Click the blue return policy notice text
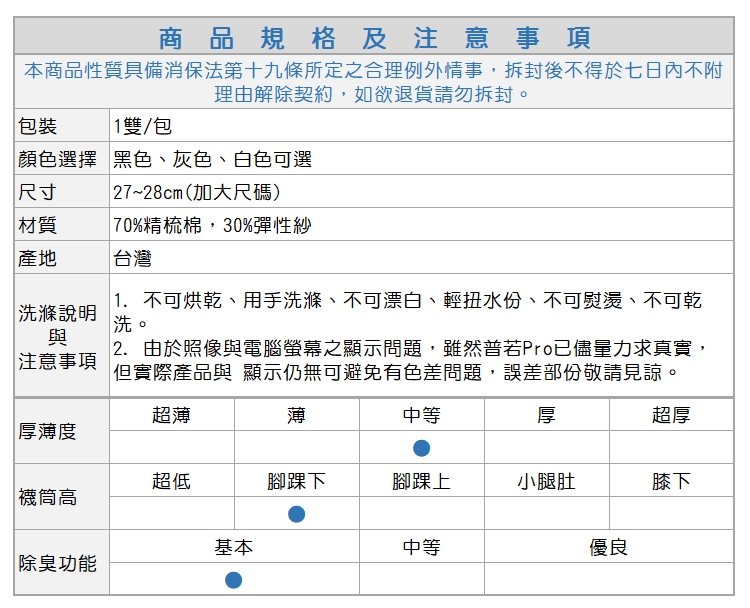Viewport: 750px width, 608px height. pyautogui.click(x=375, y=83)
